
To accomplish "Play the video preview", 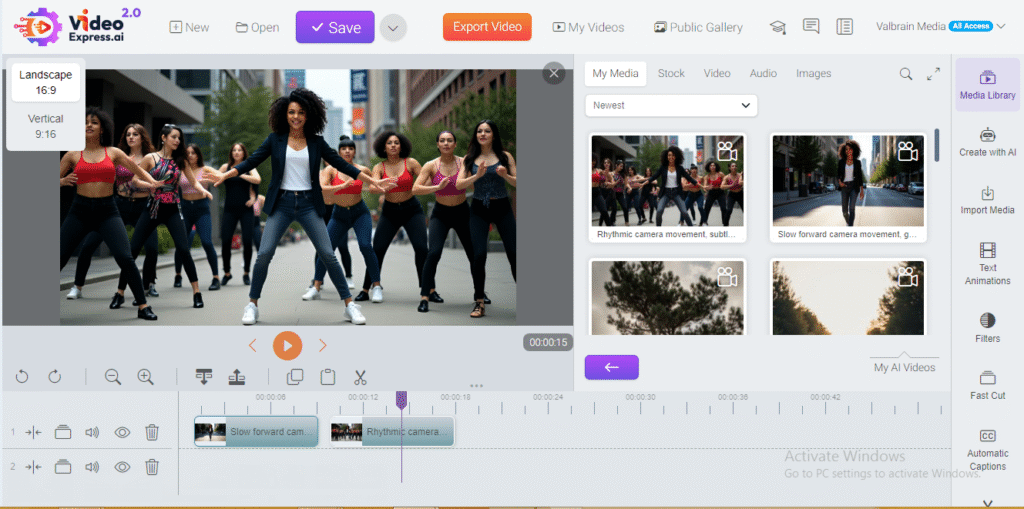I will pos(287,346).
